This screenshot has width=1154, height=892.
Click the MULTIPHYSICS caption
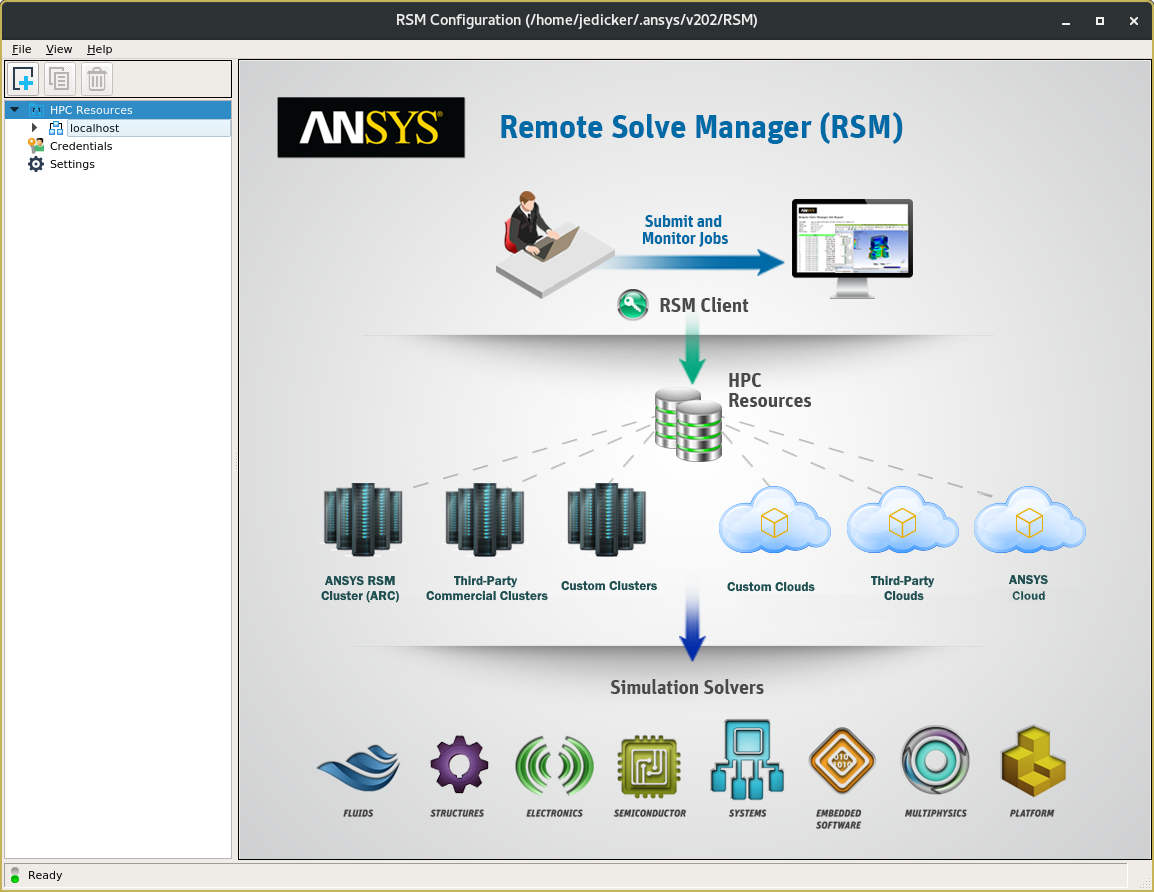pyautogui.click(x=935, y=813)
